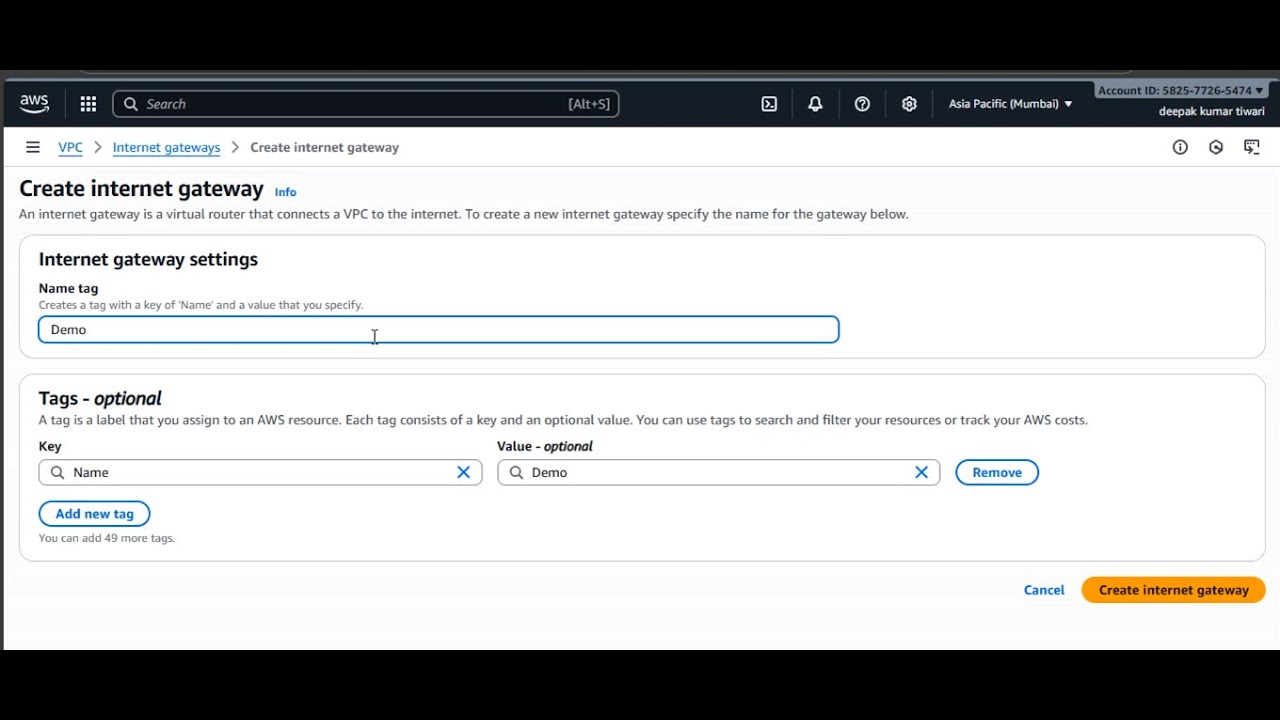This screenshot has width=1280, height=720.
Task: Go to Internet gateways breadcrumb
Action: [166, 147]
